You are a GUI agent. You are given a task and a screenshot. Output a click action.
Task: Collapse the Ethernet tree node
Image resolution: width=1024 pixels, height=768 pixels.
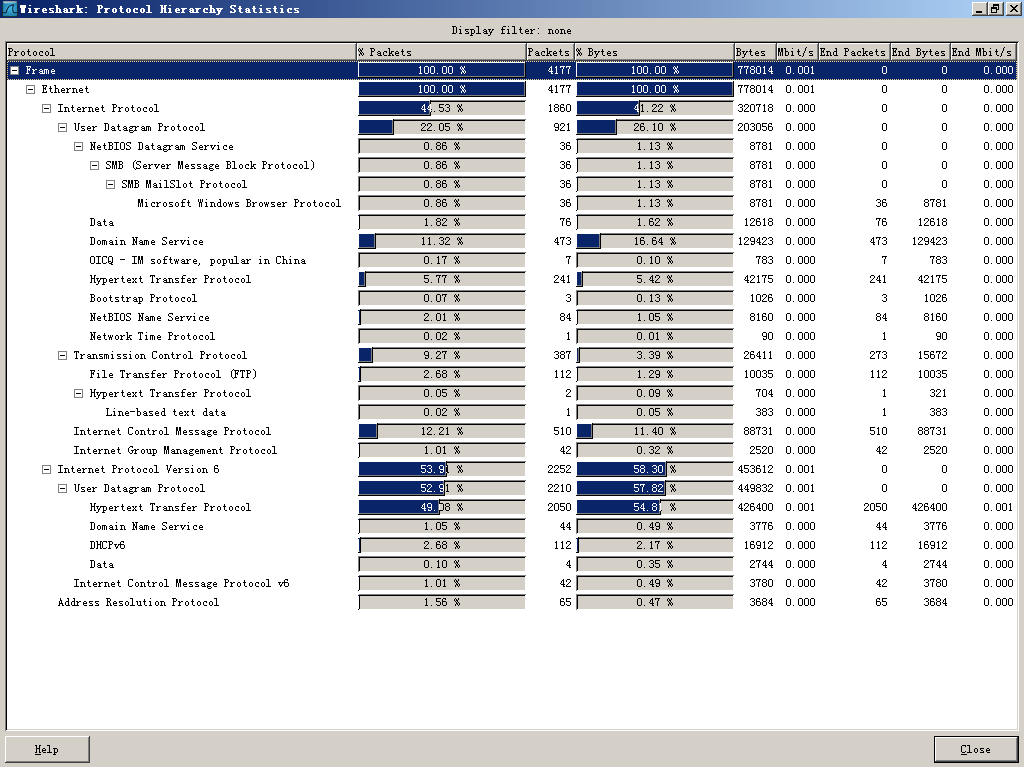[30, 89]
